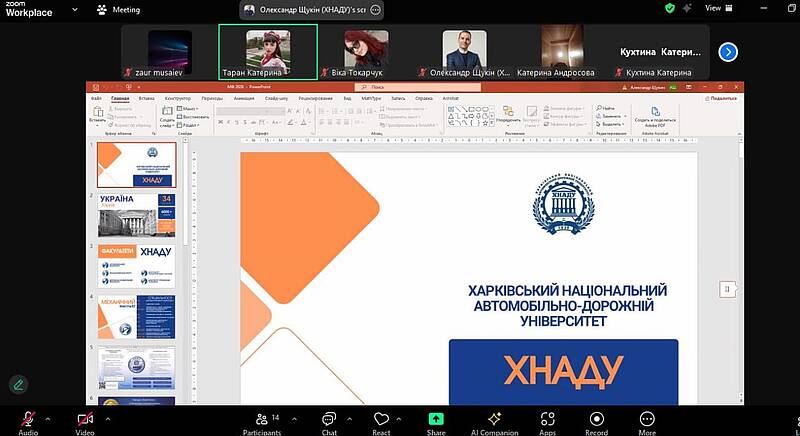Switch to the Meeting tab
Viewport: 800px width, 436px height.
point(119,9)
